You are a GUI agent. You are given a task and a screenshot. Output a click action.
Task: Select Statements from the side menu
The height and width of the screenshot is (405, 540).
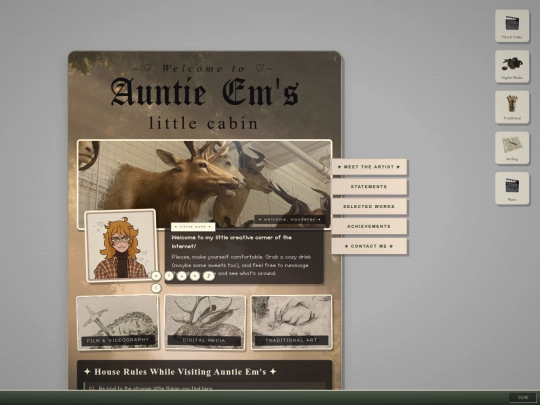coord(369,187)
